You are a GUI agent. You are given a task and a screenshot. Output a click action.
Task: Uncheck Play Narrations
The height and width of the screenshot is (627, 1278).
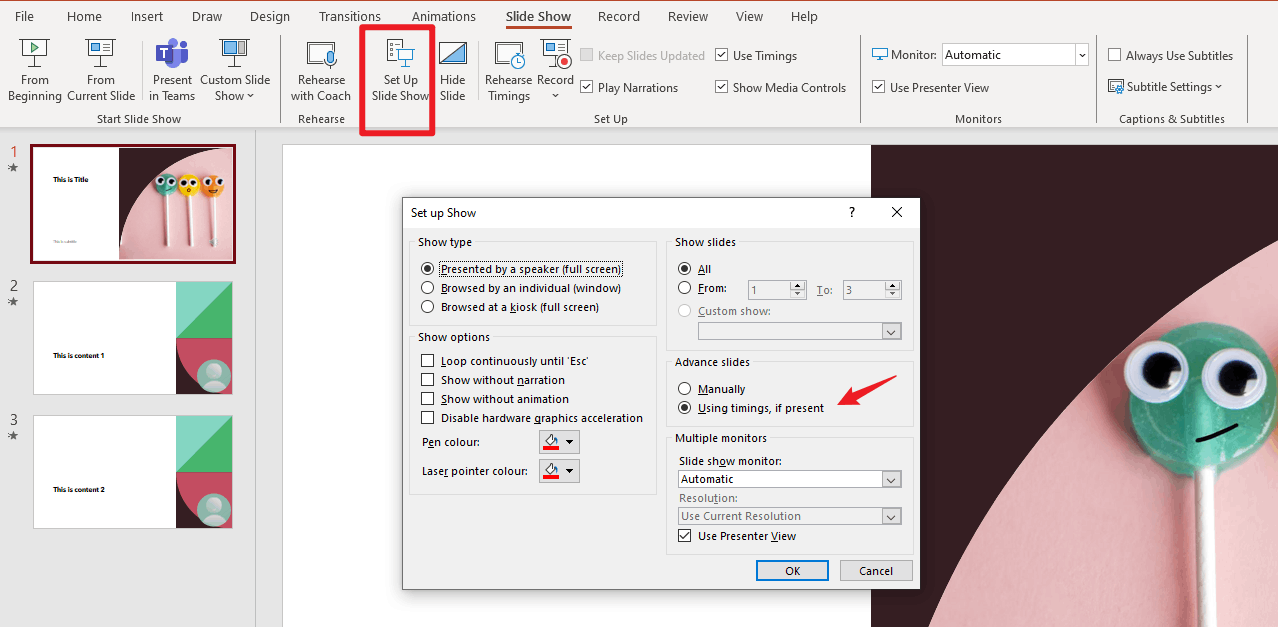point(587,88)
